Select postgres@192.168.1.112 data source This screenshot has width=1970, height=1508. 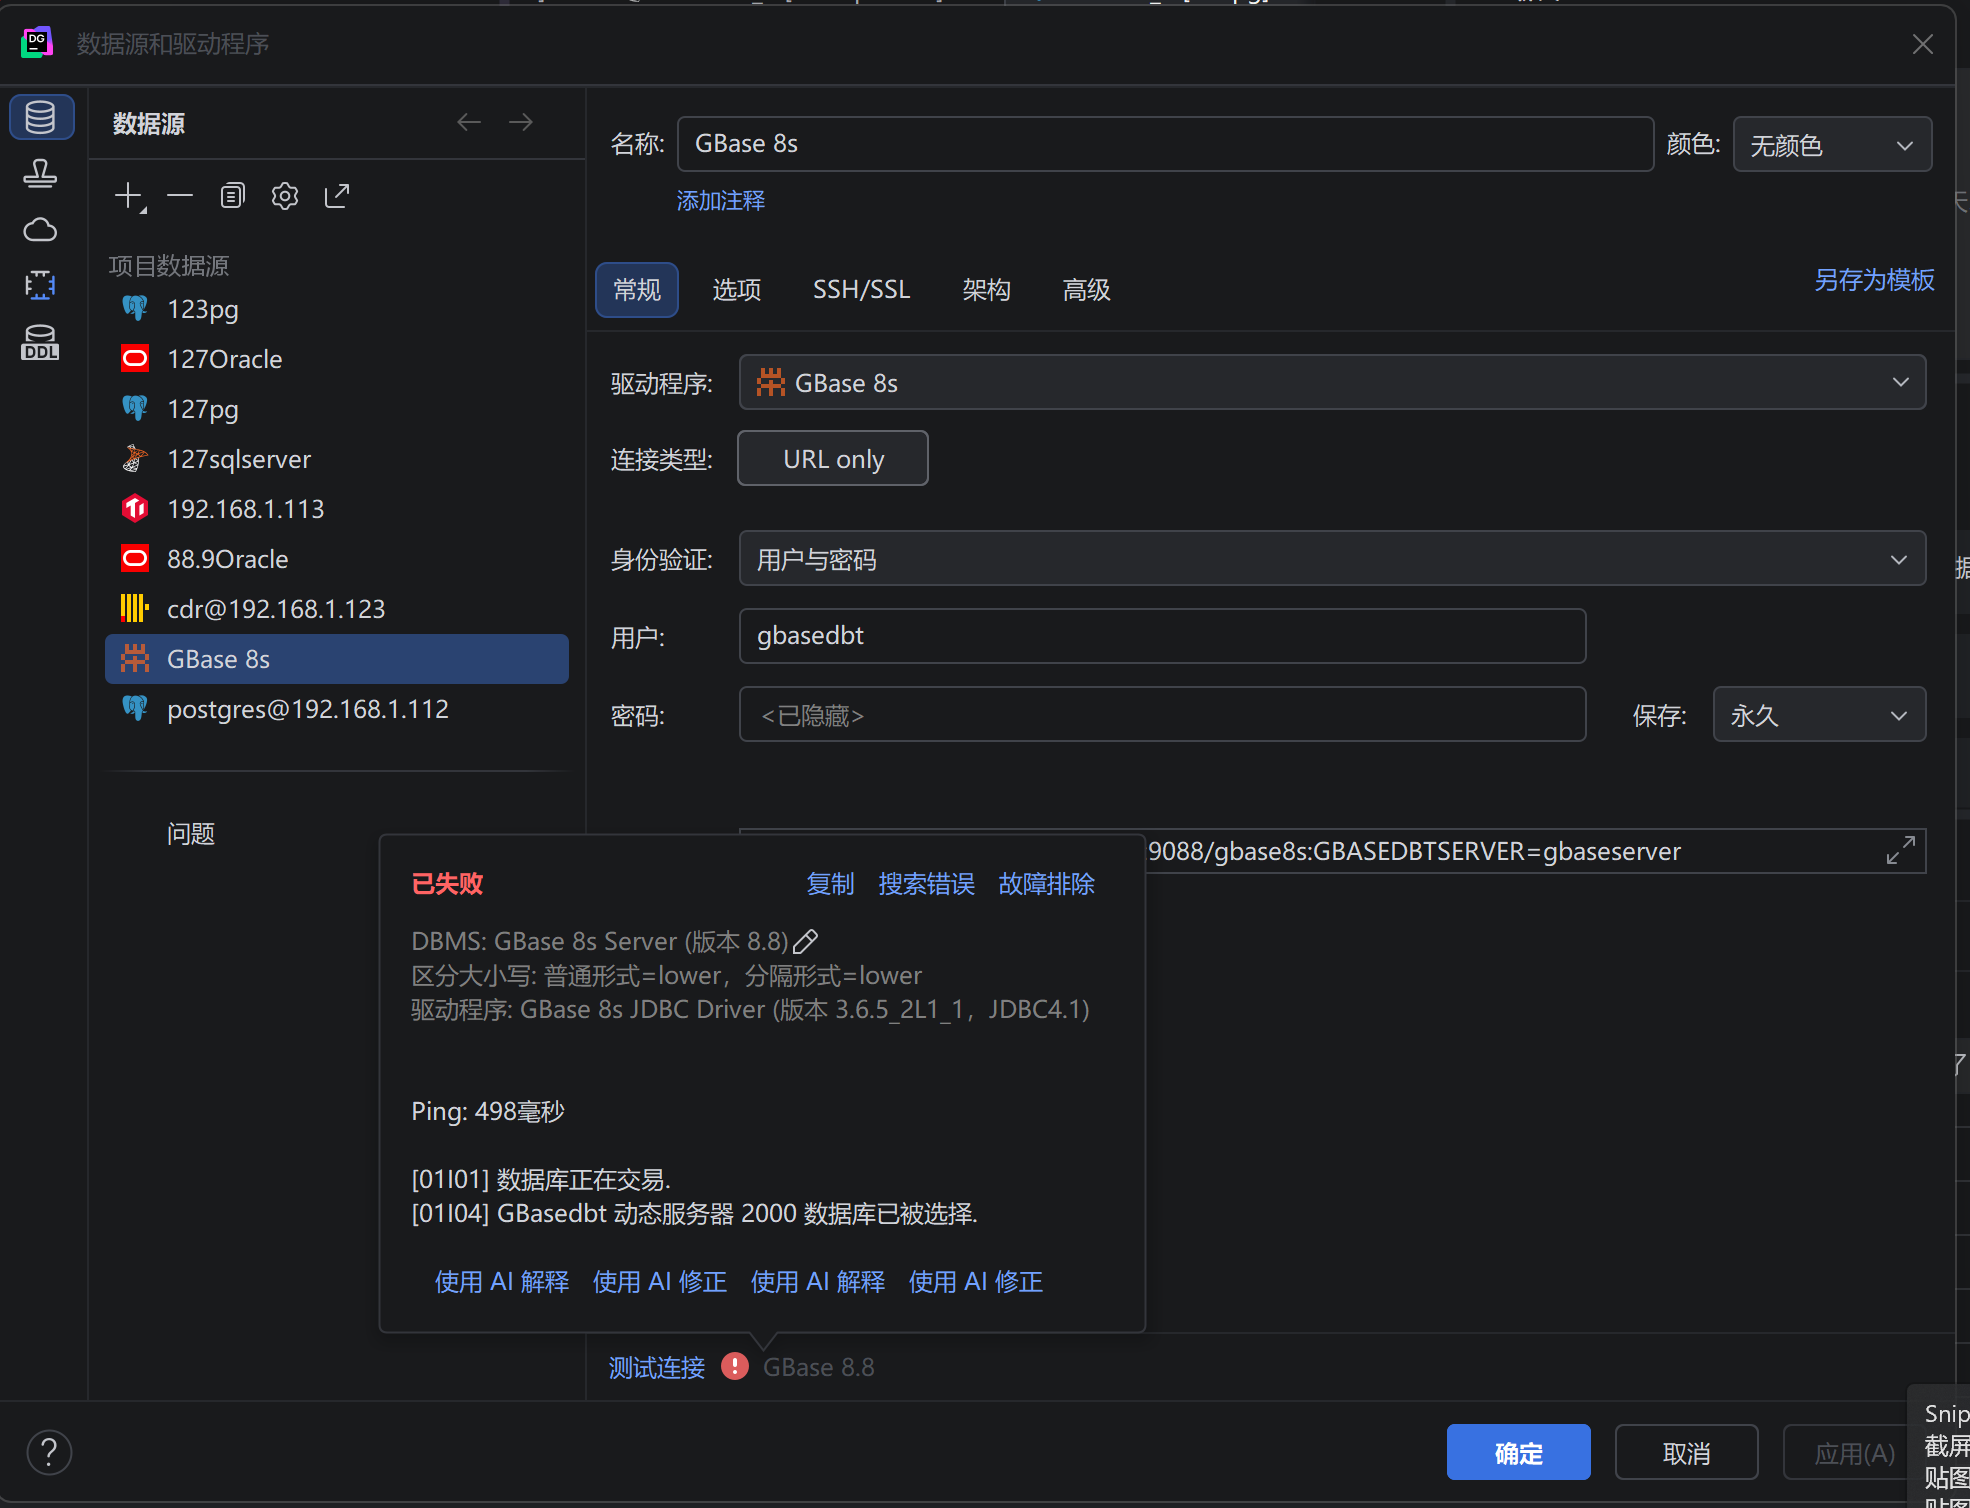point(337,709)
